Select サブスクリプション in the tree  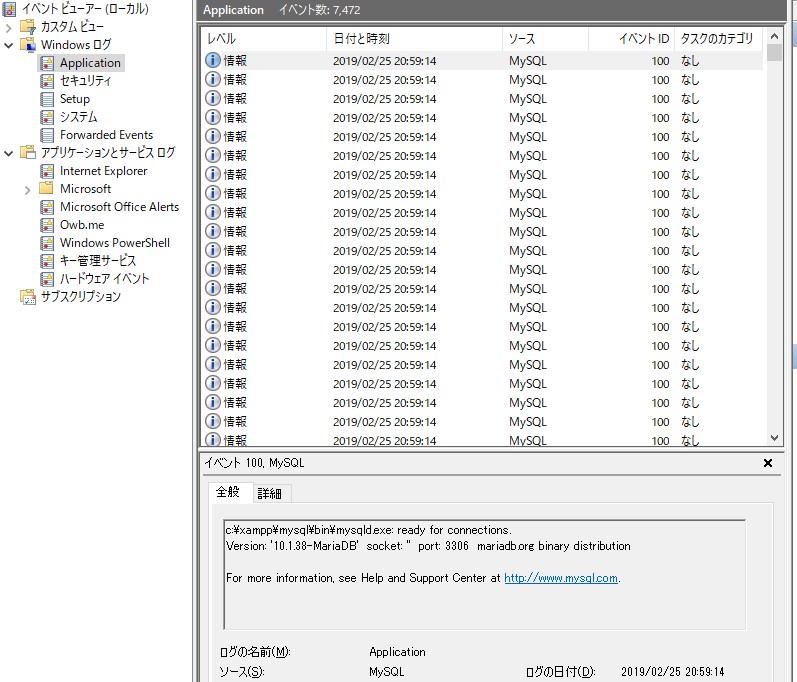80,297
